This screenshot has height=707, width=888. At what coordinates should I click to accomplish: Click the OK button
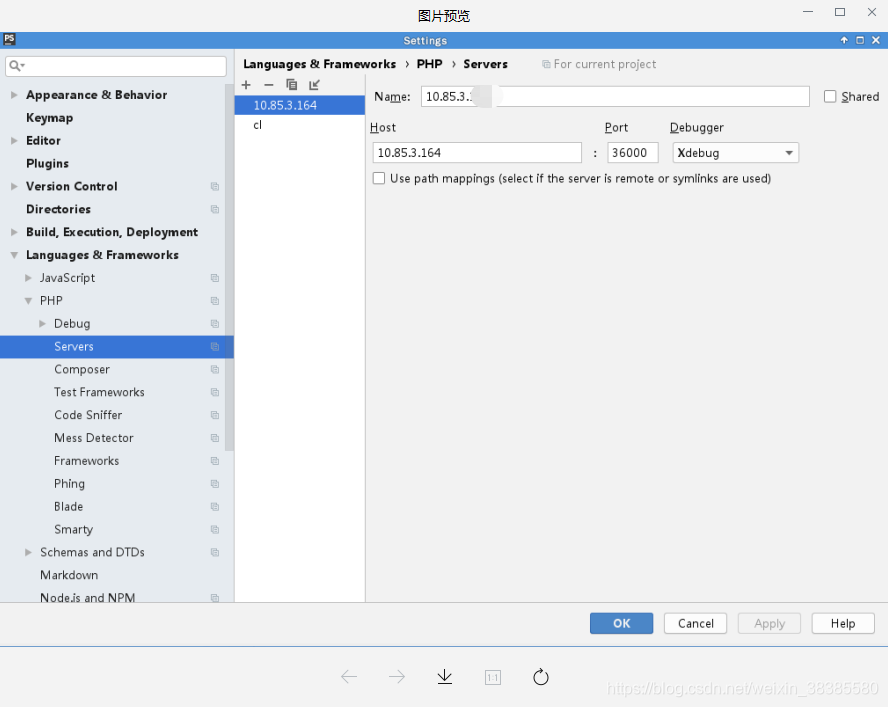[x=621, y=623]
